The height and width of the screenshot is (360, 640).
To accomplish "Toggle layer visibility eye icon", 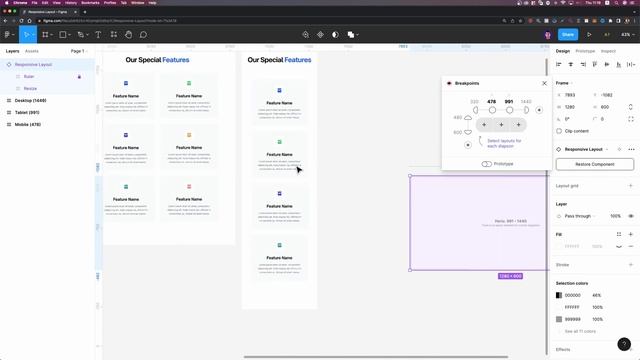I will [x=631, y=216].
